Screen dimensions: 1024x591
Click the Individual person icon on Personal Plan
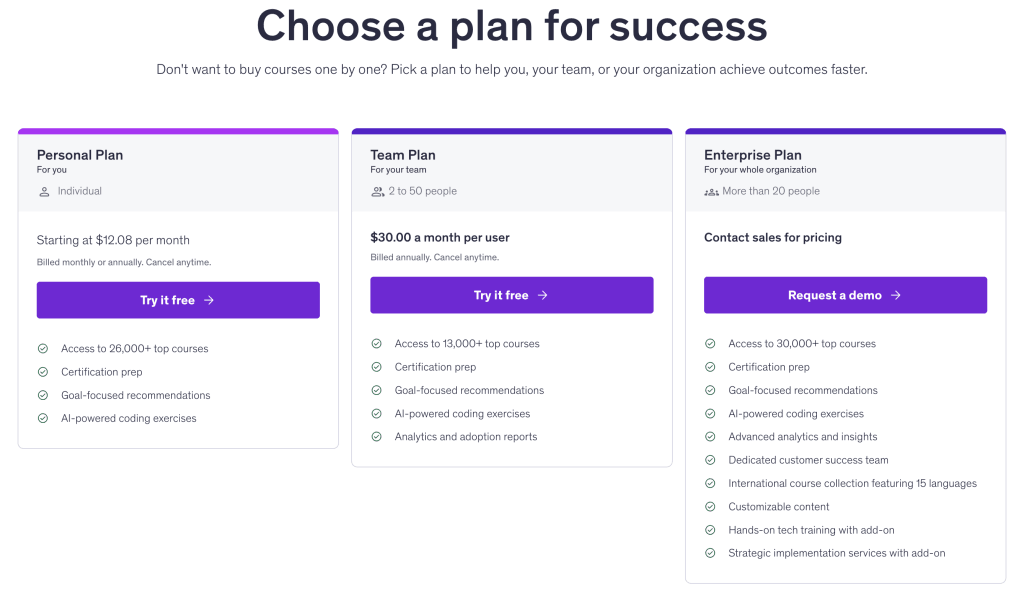pos(43,191)
